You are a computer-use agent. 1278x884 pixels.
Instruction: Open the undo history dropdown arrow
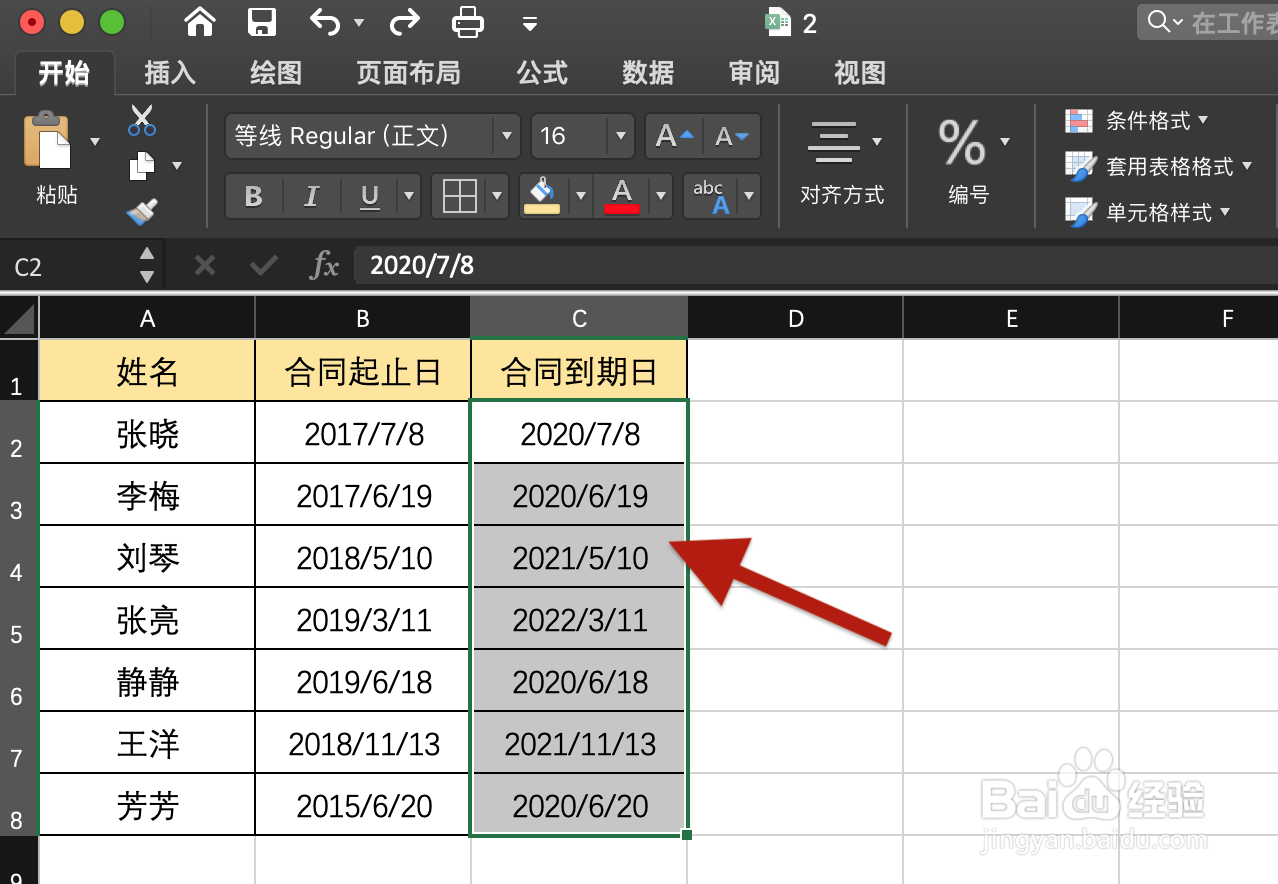tap(358, 23)
